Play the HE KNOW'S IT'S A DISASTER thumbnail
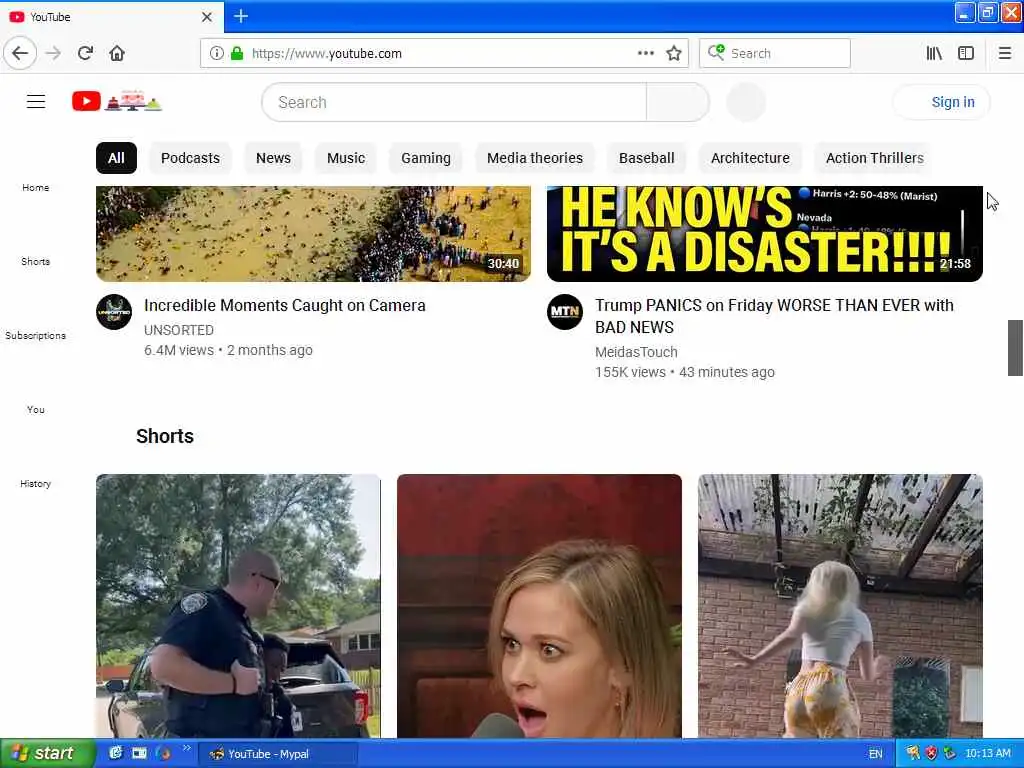 (x=765, y=234)
